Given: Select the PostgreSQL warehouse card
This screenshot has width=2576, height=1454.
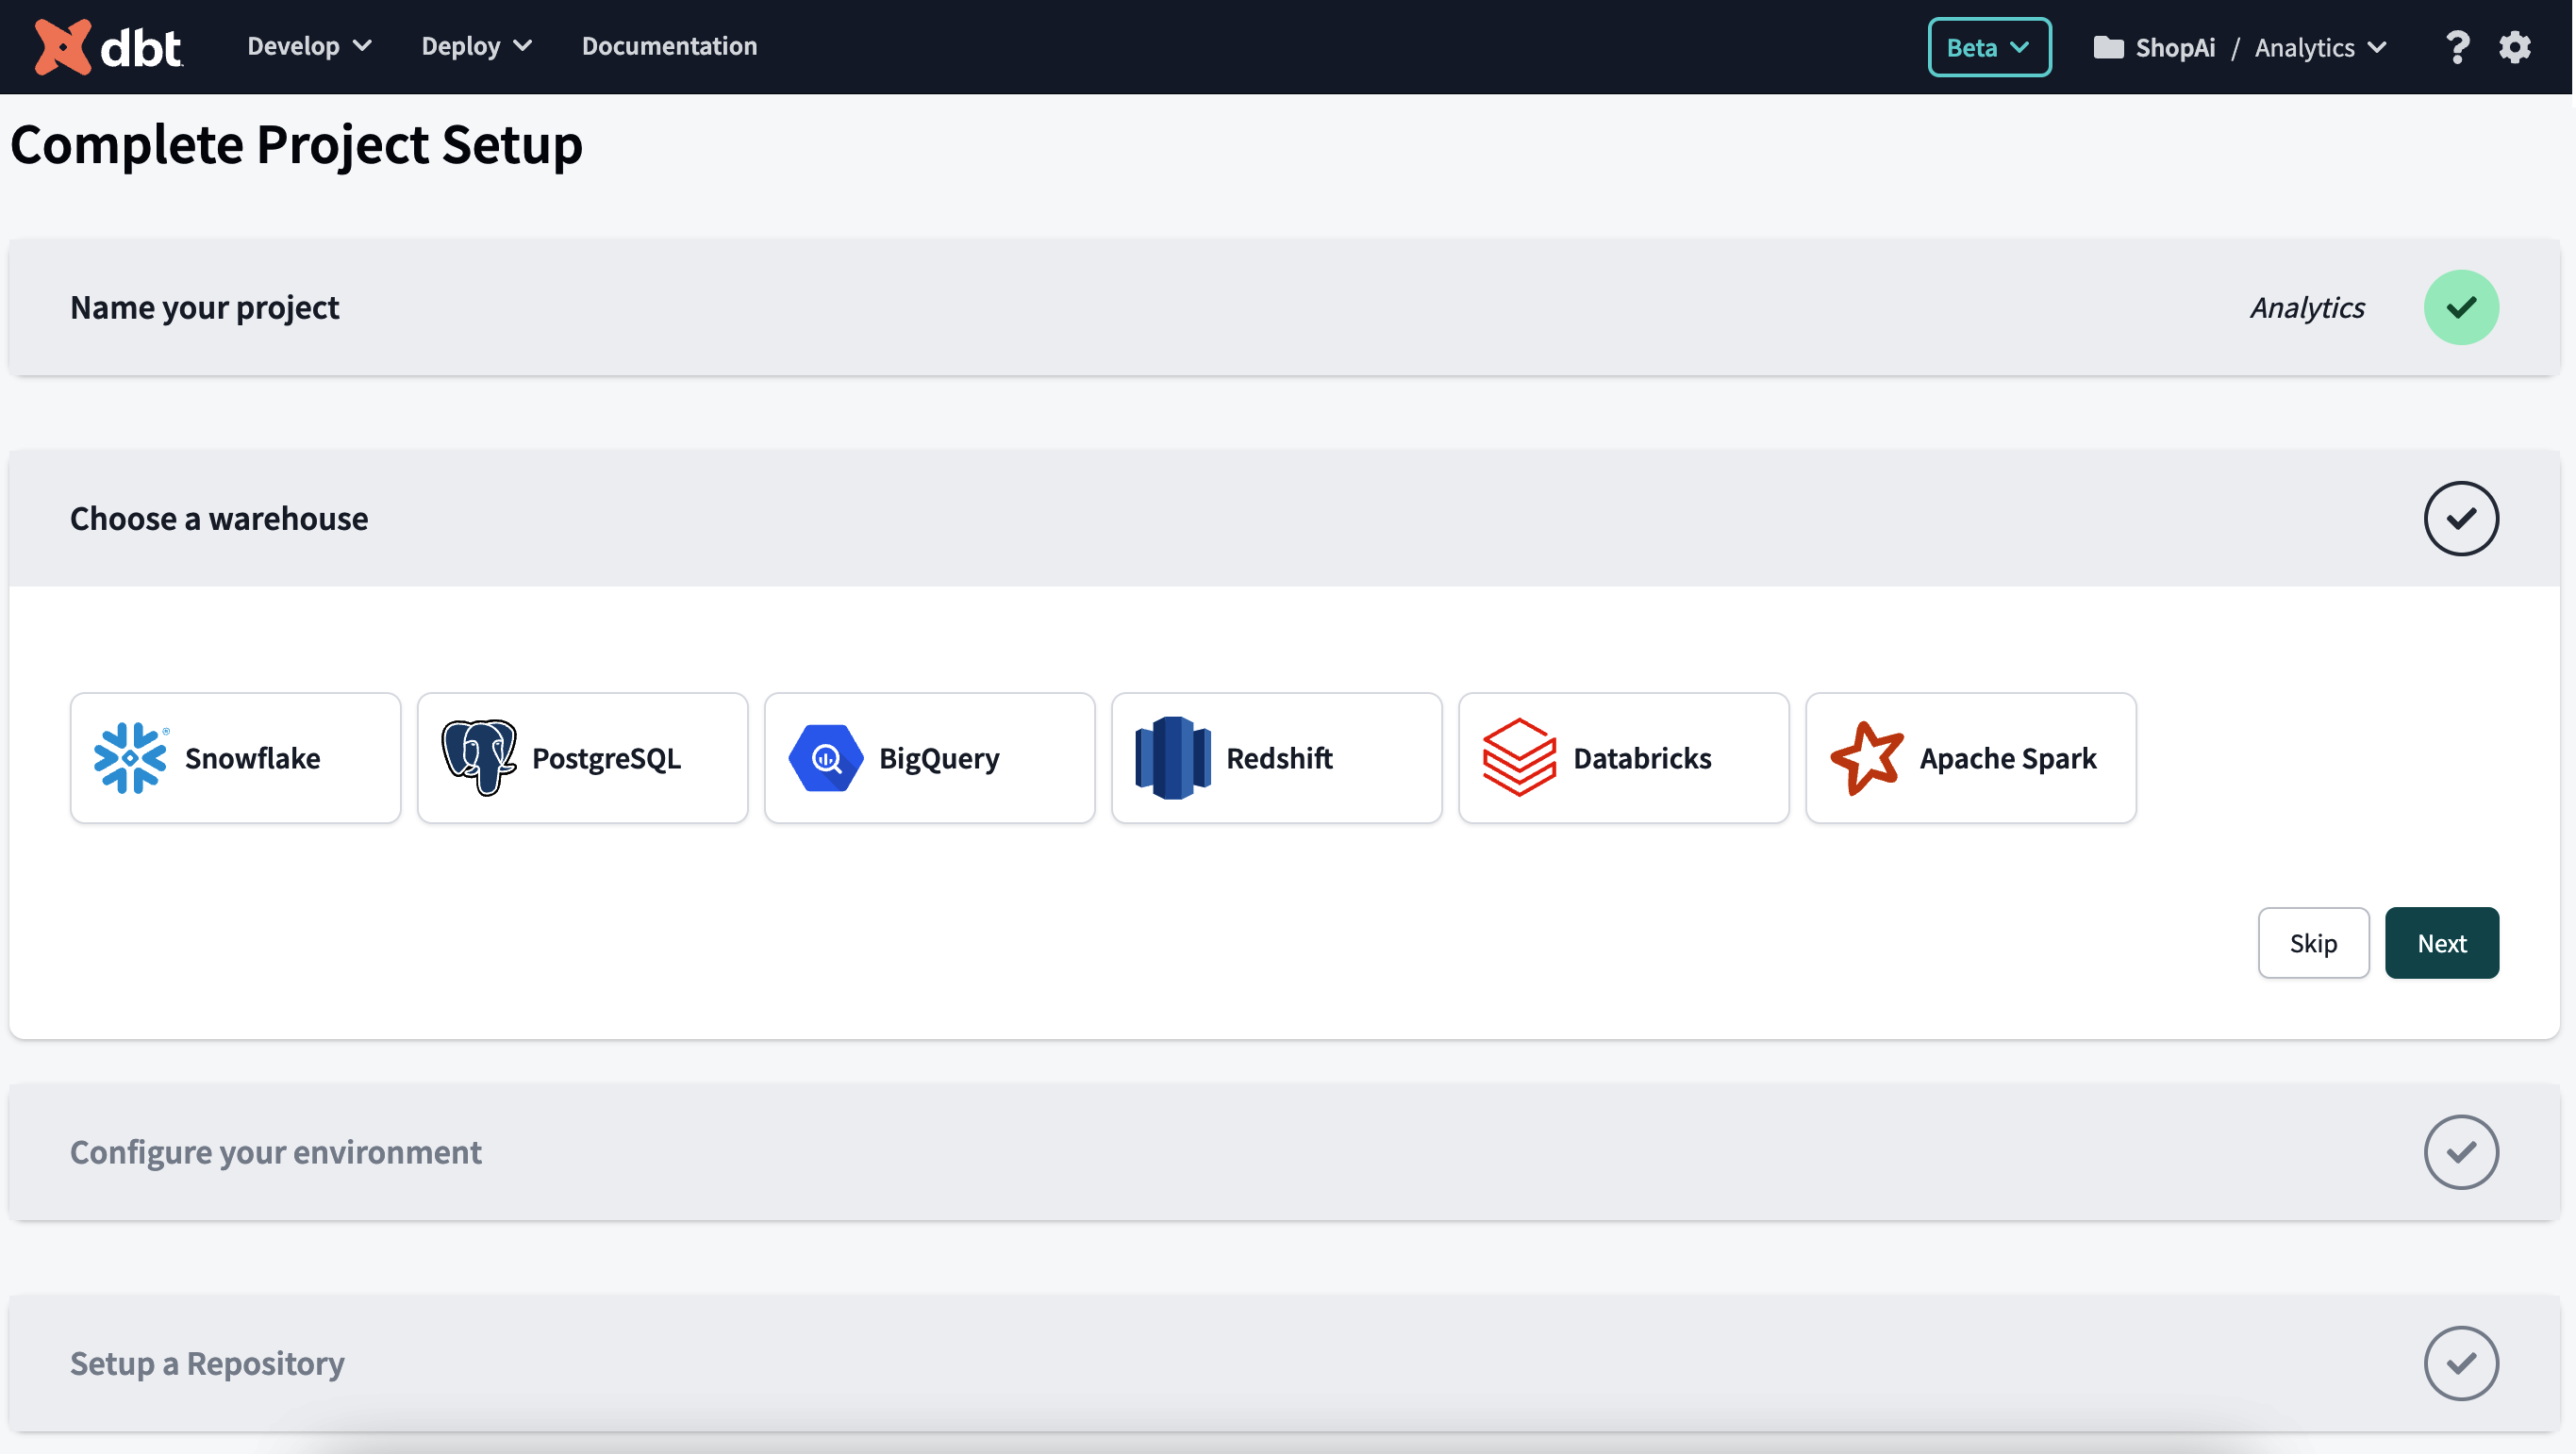Looking at the screenshot, I should point(582,758).
